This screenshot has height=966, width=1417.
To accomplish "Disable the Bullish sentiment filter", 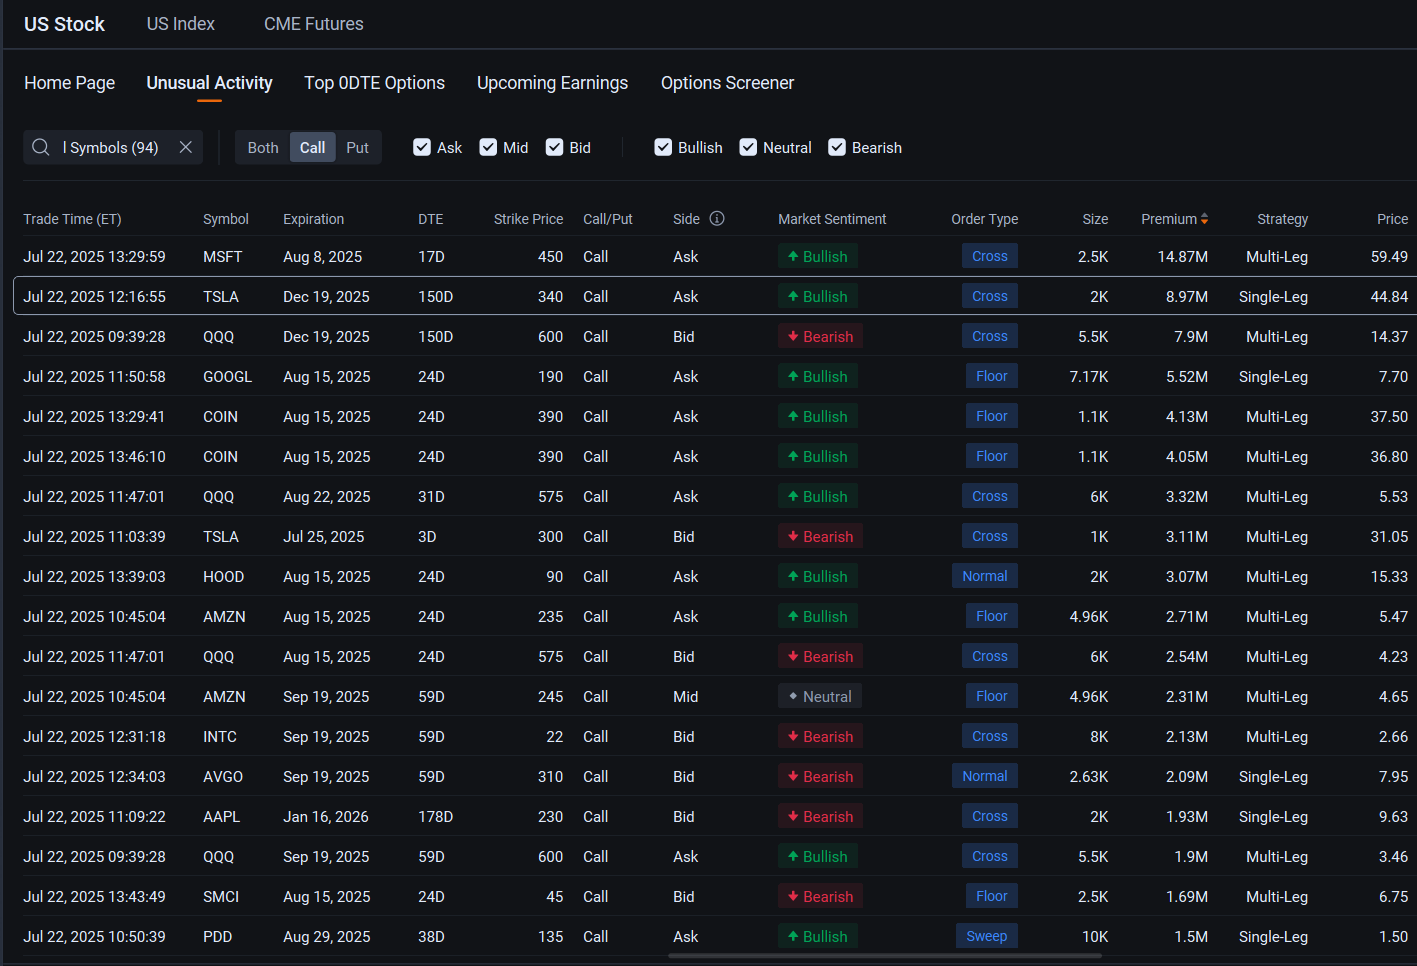I will coord(662,147).
